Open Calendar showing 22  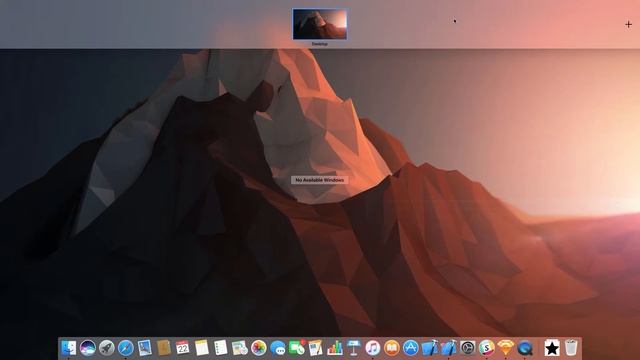tap(182, 348)
